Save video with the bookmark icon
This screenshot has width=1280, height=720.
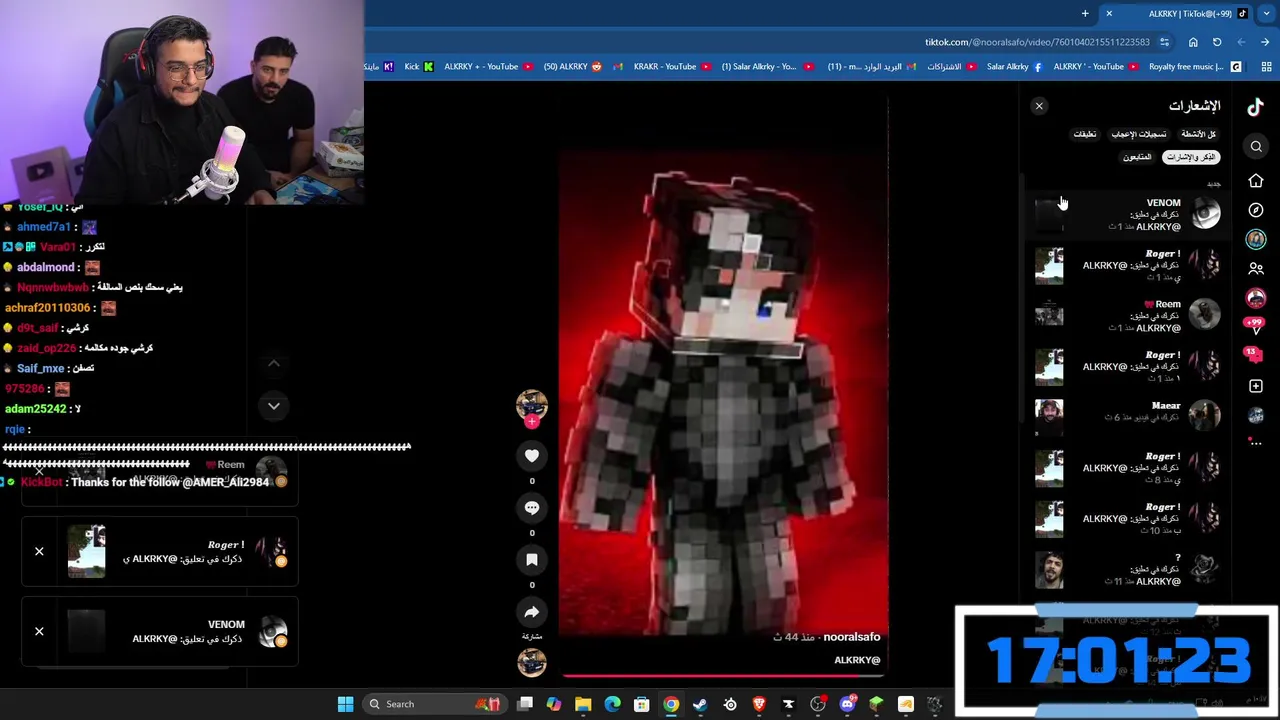(532, 560)
